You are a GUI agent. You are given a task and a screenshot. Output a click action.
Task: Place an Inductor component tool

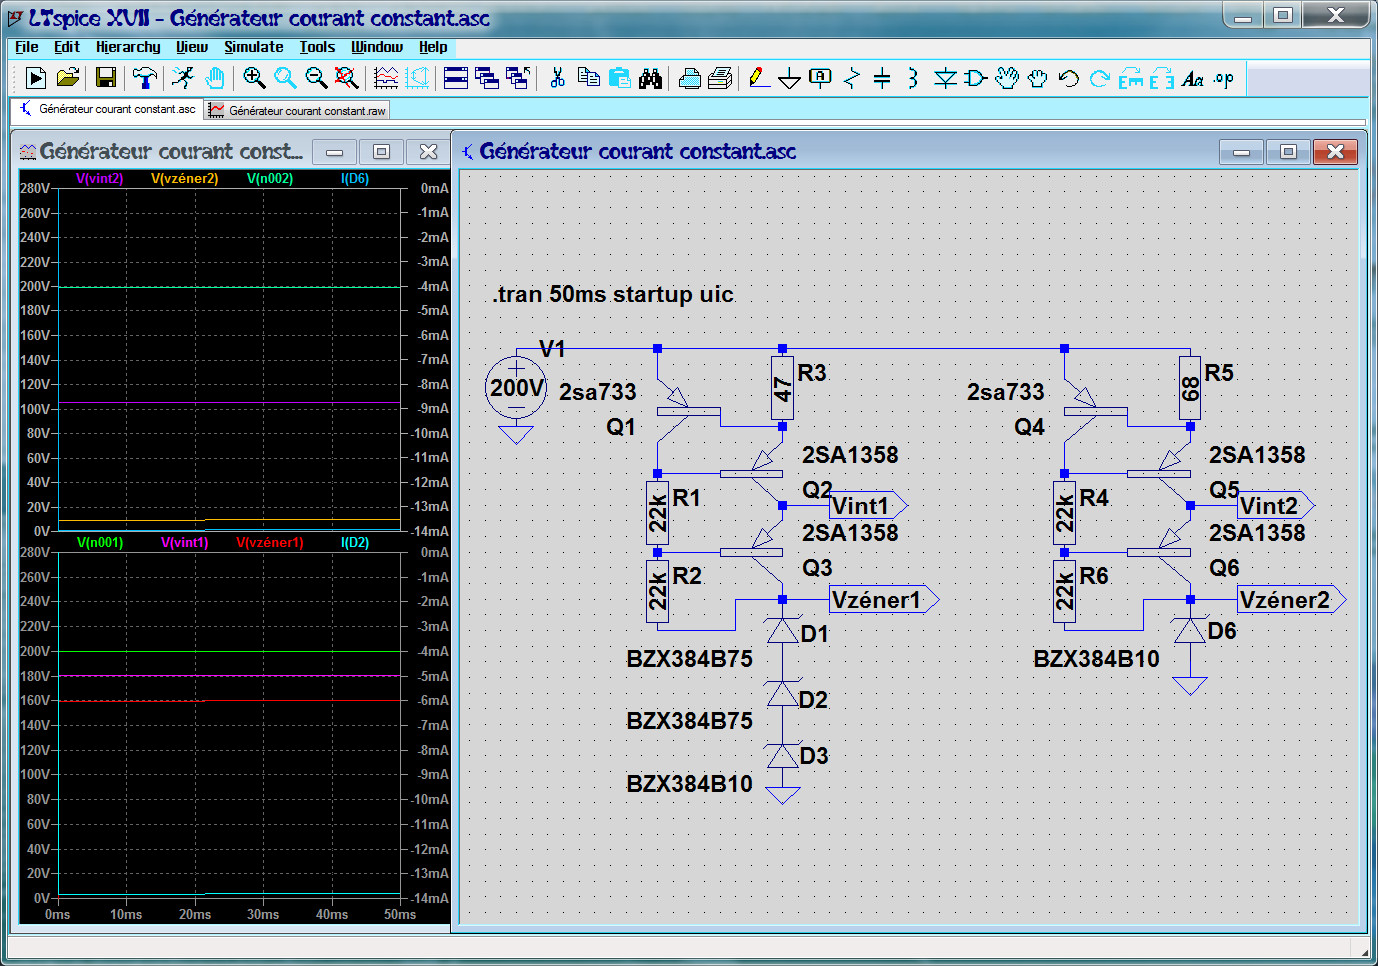913,78
